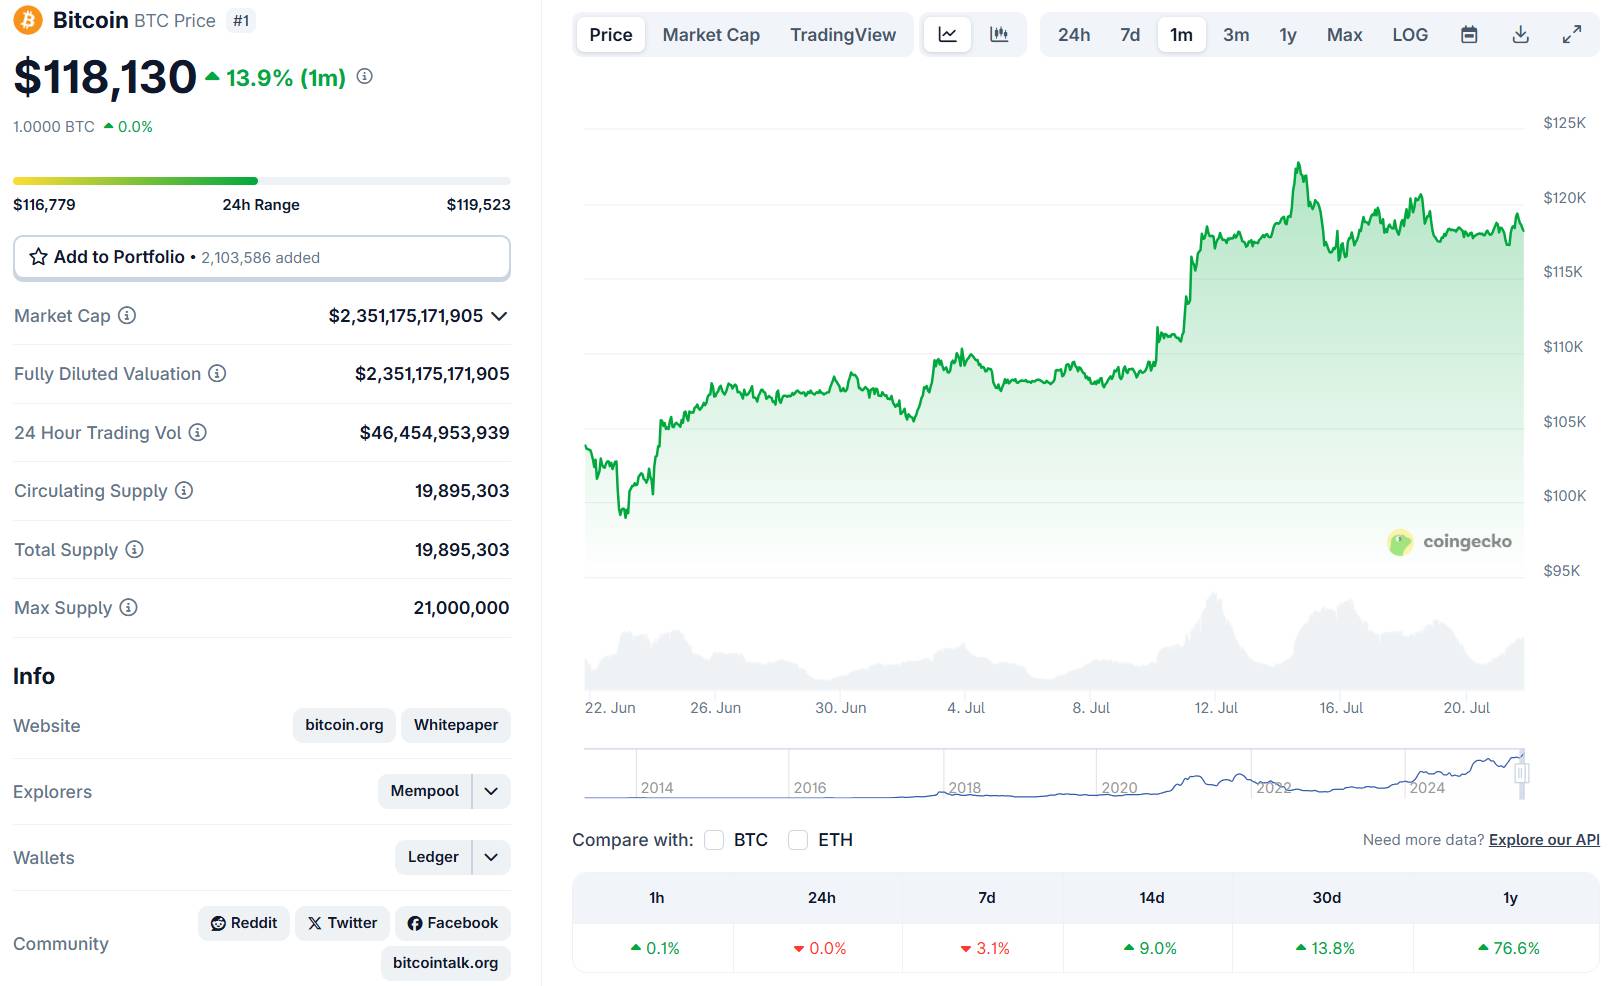The height and width of the screenshot is (986, 1615).
Task: Tick the ETH compare checkbox
Action: (798, 840)
